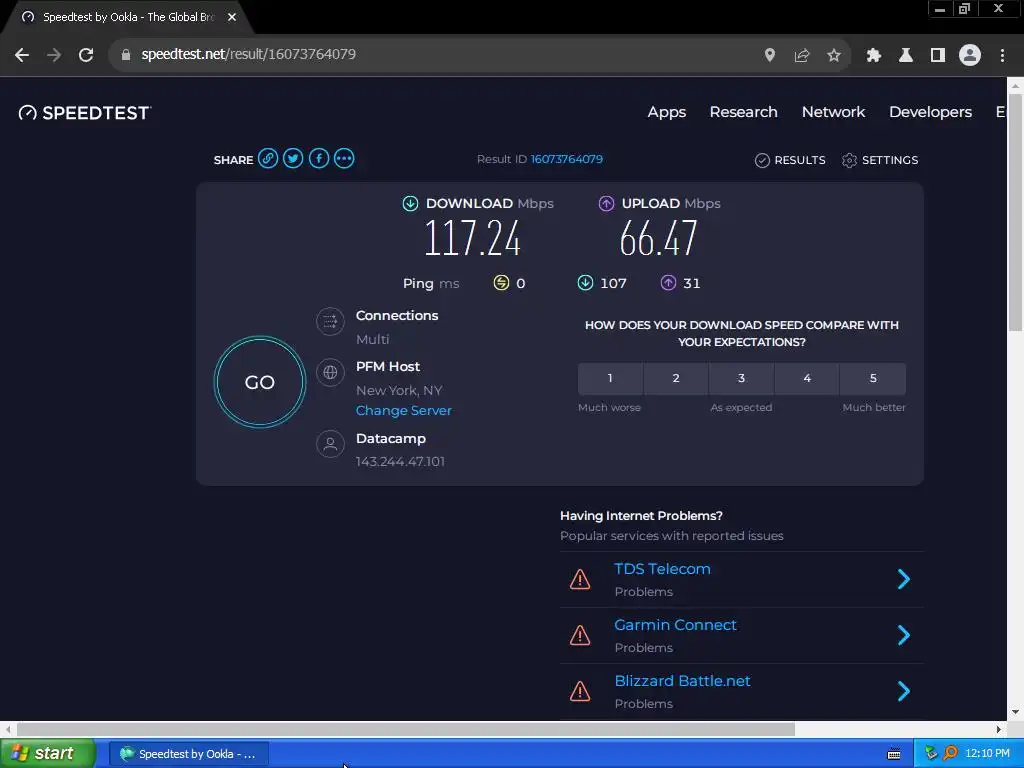Open Blizzard Battle.net problems link
Viewport: 1024px width, 768px height.
(682, 681)
